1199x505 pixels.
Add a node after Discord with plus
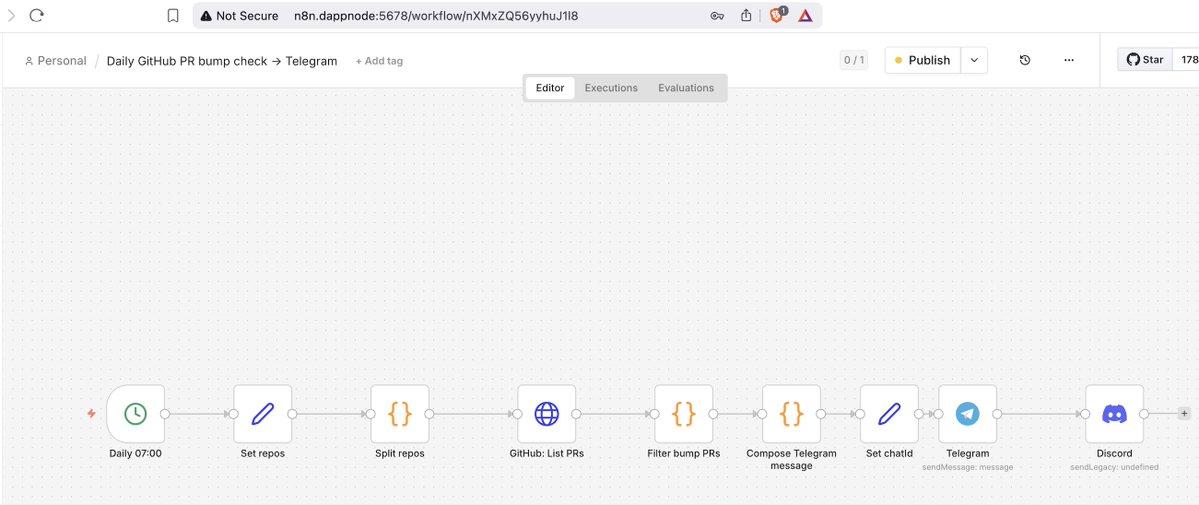tap(1184, 413)
